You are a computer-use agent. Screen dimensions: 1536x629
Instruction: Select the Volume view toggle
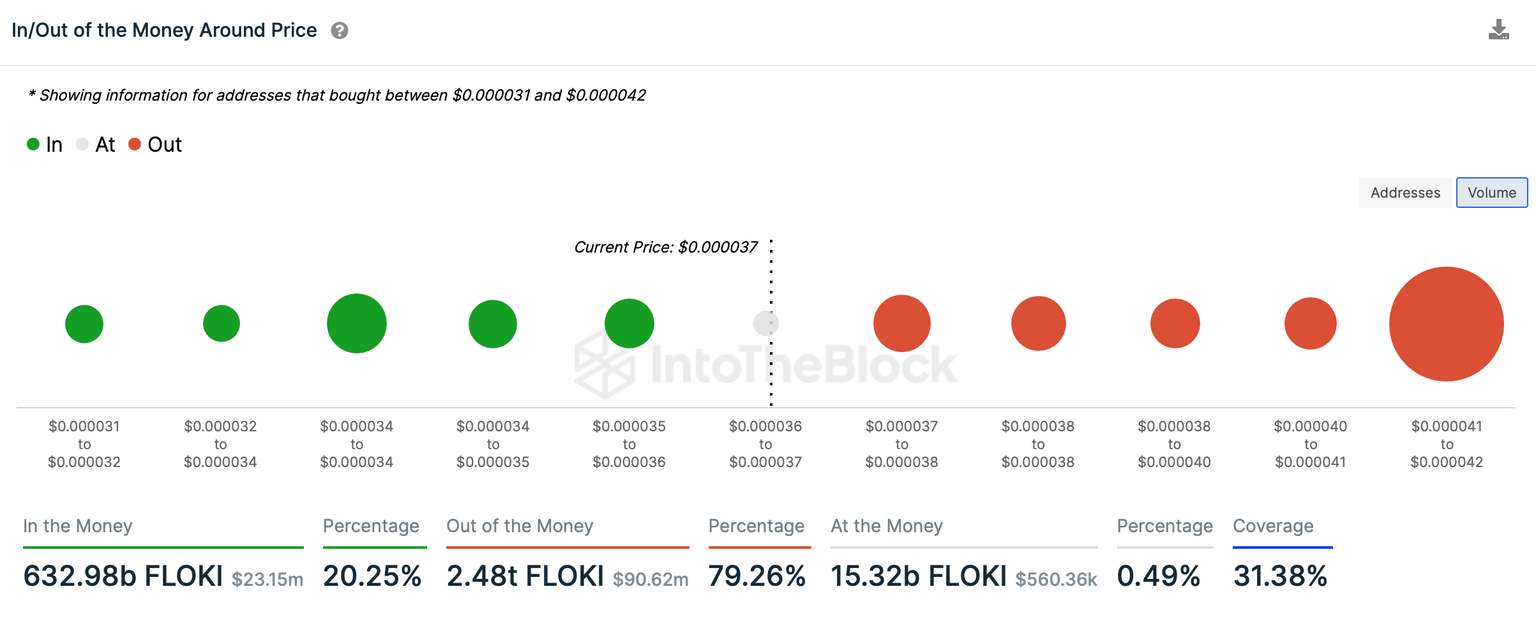coord(1491,193)
